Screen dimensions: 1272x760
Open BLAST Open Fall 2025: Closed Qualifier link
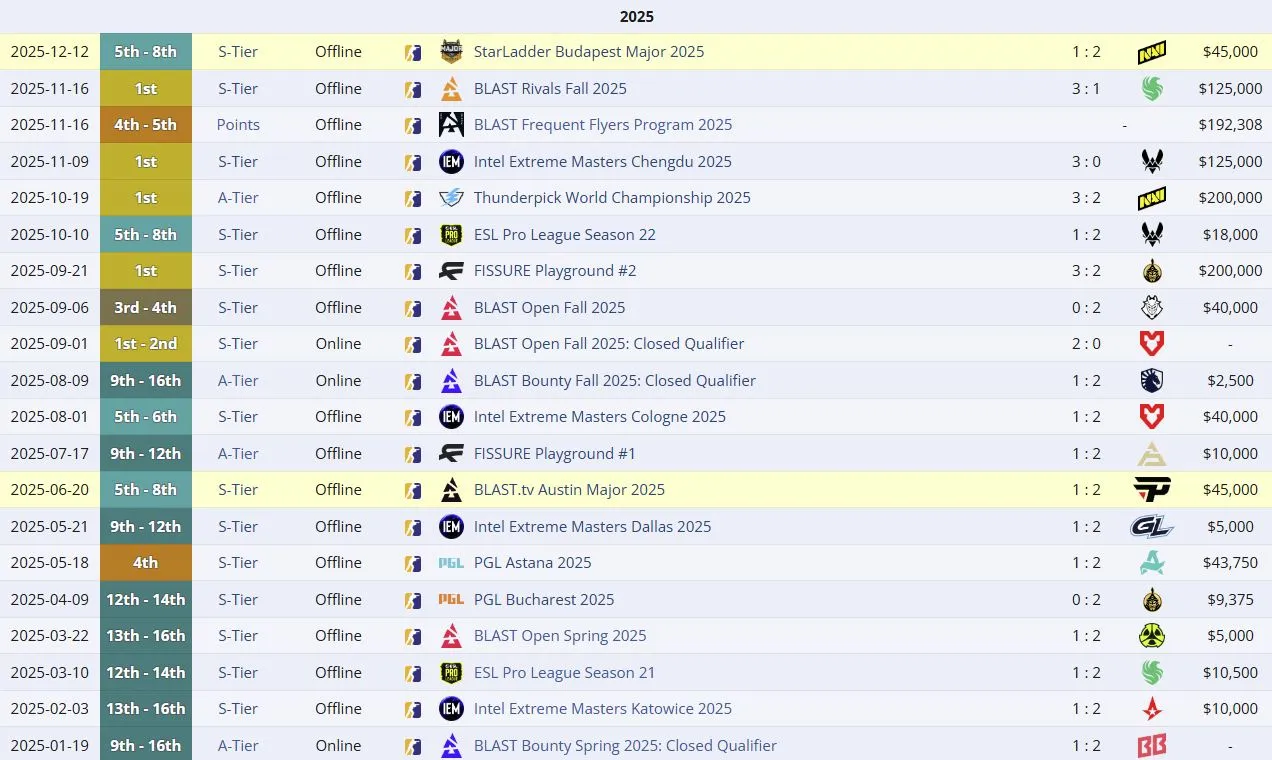click(x=609, y=344)
